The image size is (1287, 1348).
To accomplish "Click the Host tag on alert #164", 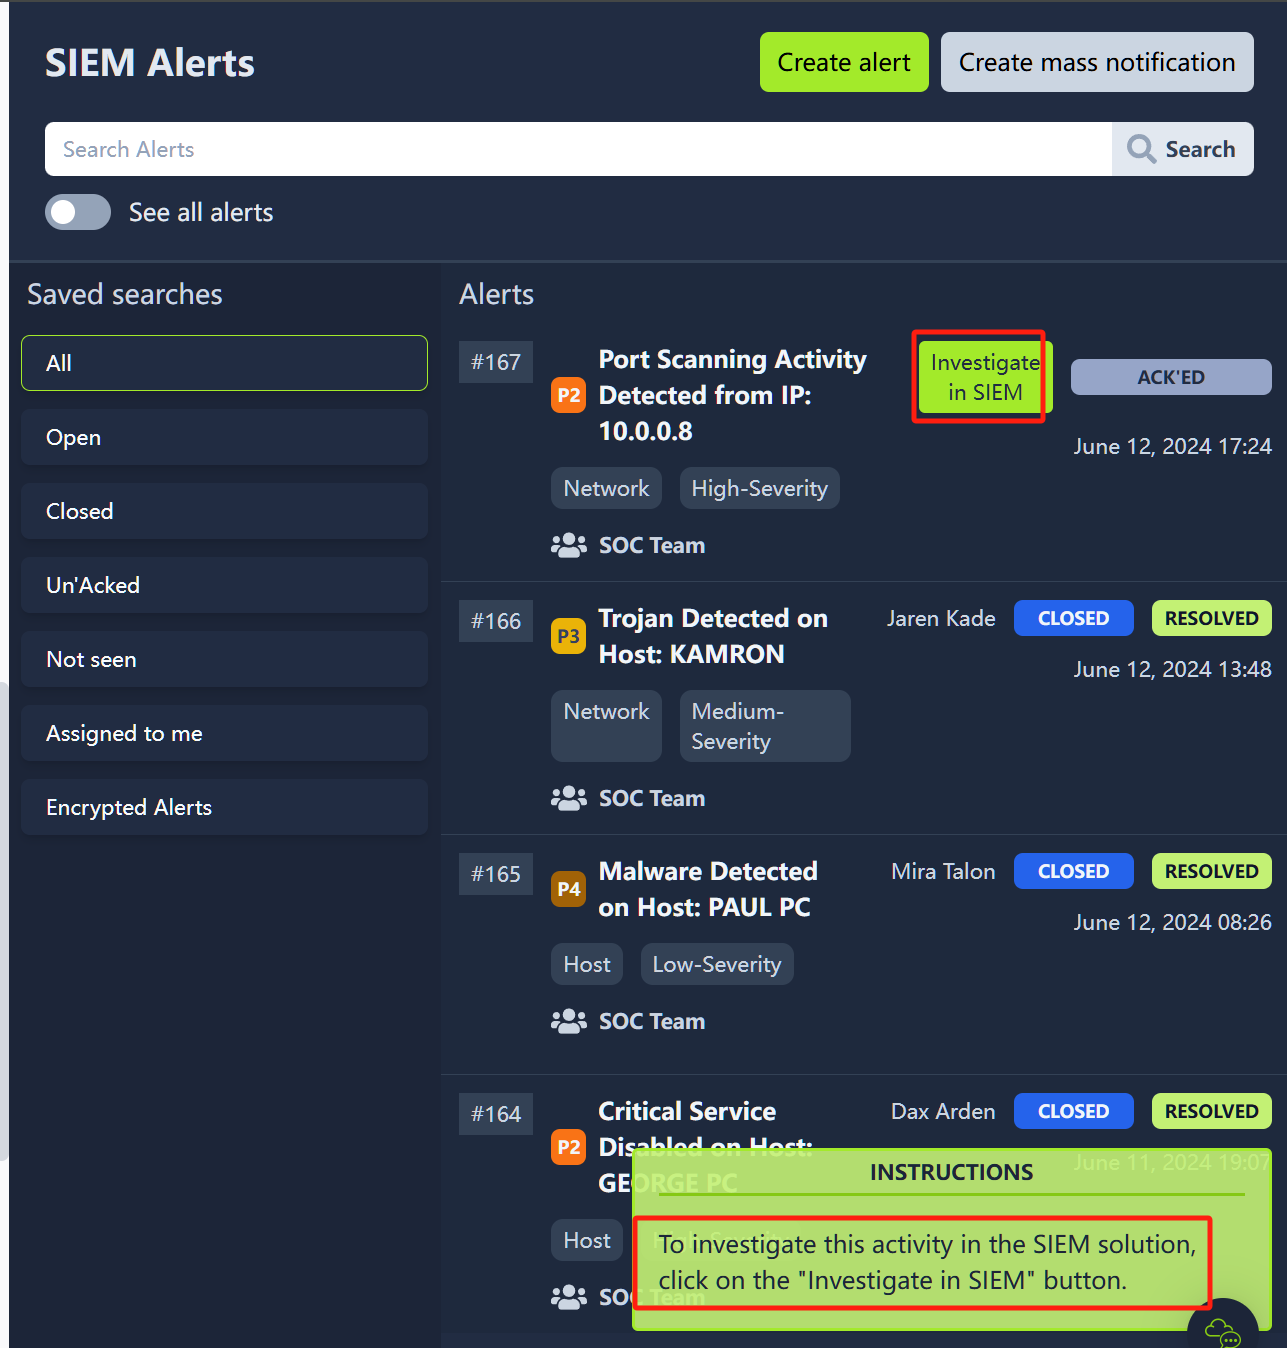I will click(x=586, y=1240).
